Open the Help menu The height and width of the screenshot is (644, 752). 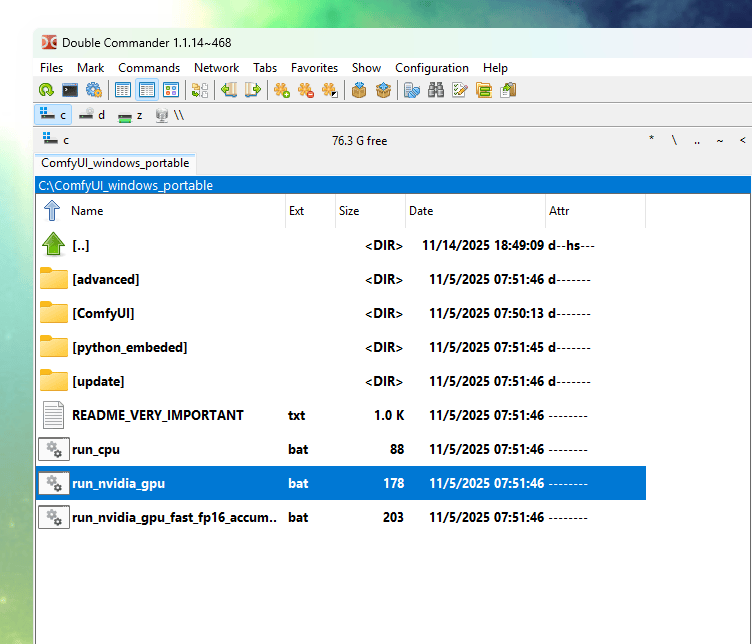[495, 68]
